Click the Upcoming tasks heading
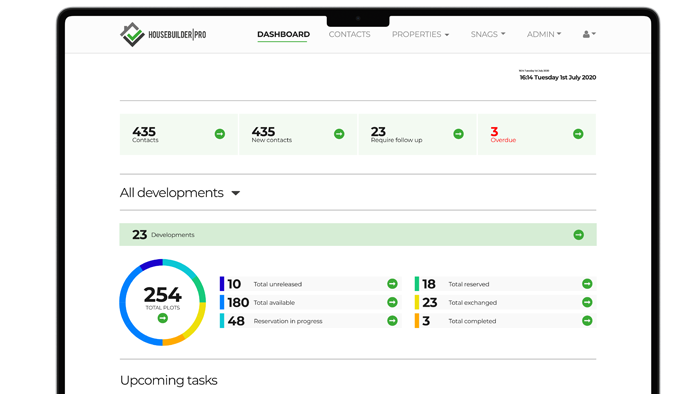Screen dimensions: 700x394 169,380
